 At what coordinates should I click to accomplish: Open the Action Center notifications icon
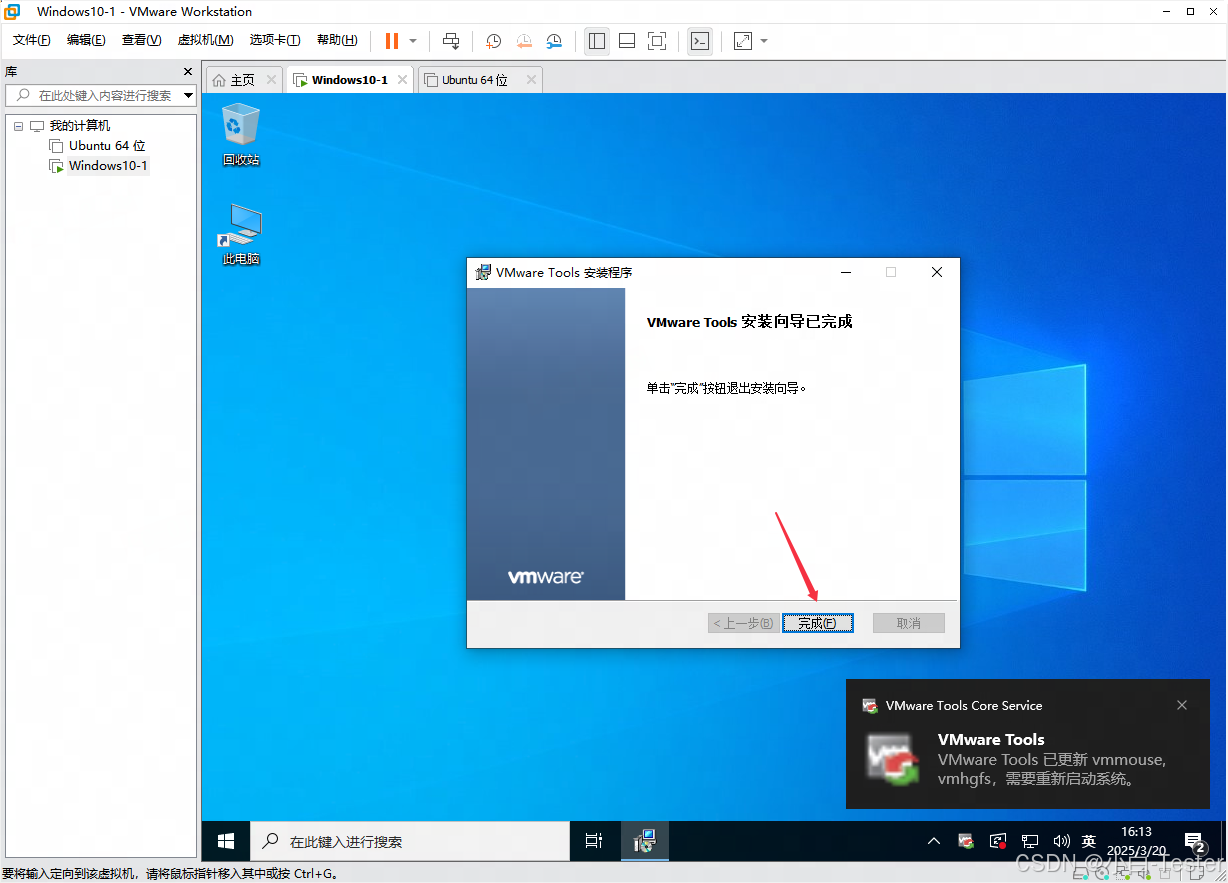tap(1194, 841)
